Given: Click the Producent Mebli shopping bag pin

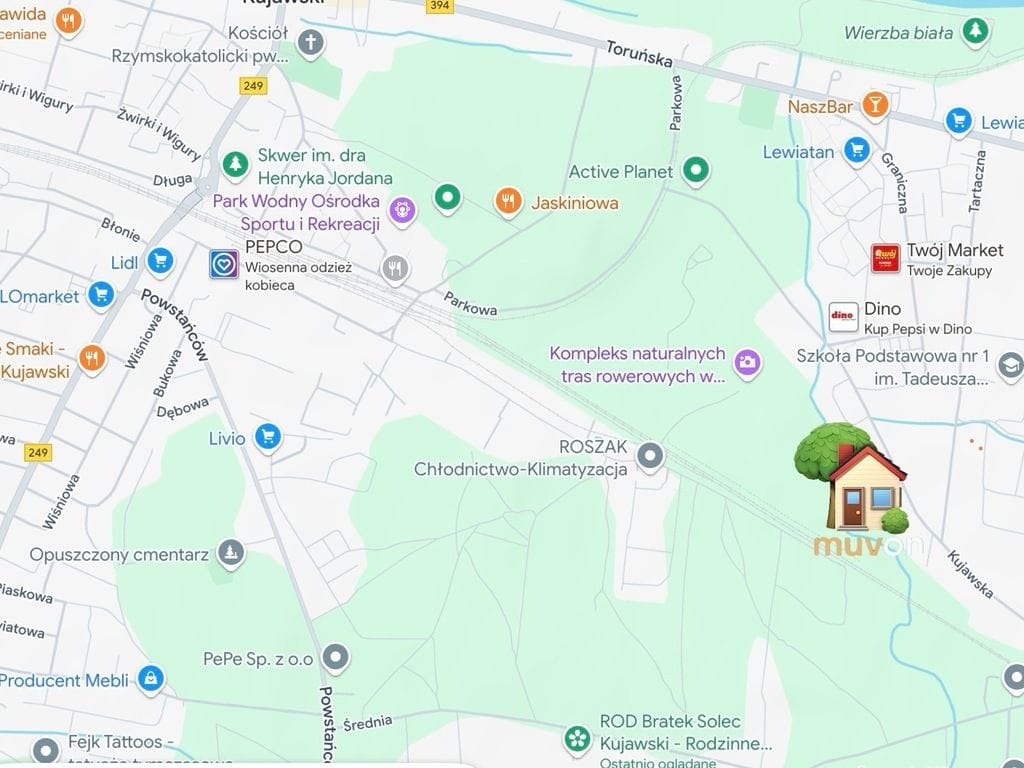Looking at the screenshot, I should 151,679.
